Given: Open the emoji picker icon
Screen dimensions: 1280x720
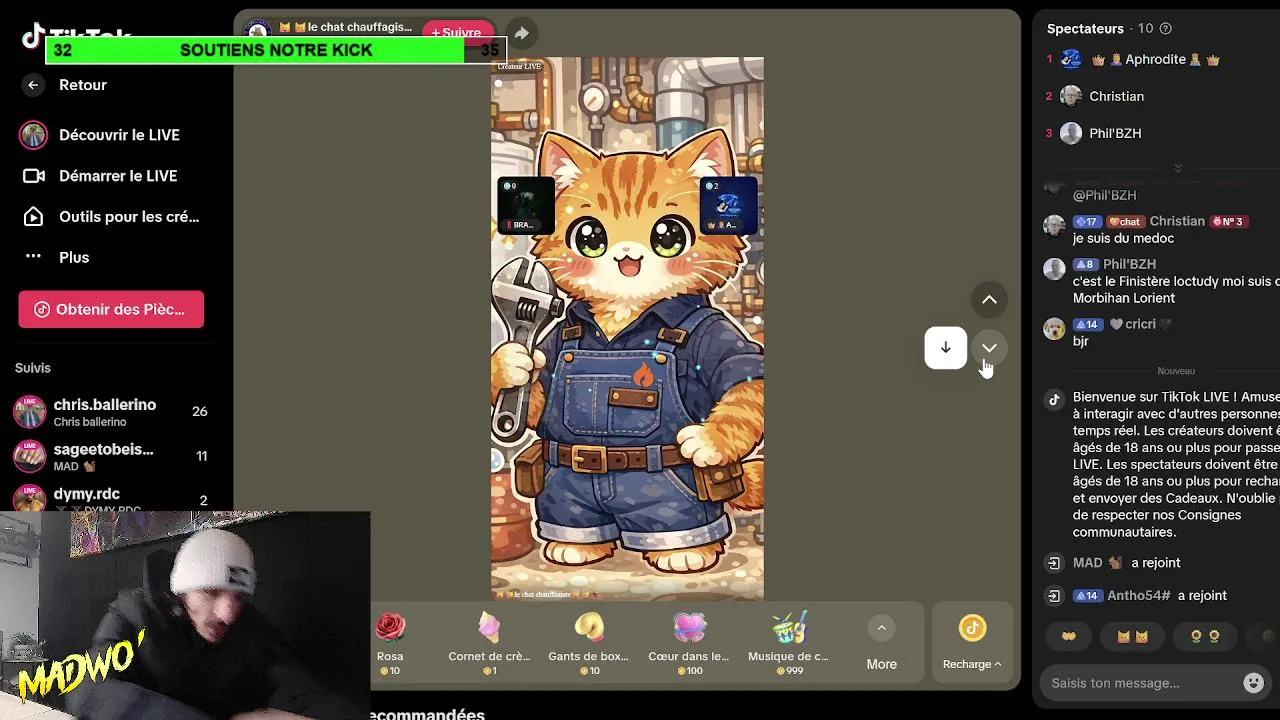Looking at the screenshot, I should (x=1253, y=683).
